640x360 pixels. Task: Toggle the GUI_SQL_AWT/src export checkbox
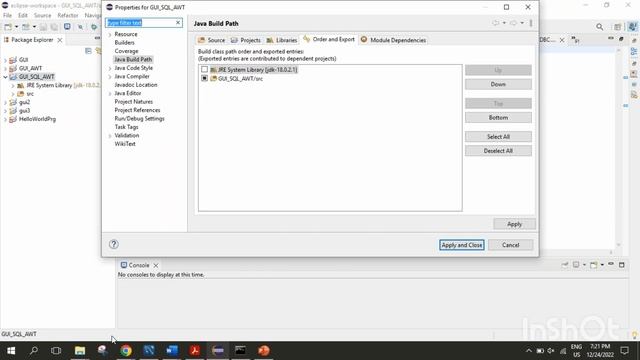click(x=204, y=78)
